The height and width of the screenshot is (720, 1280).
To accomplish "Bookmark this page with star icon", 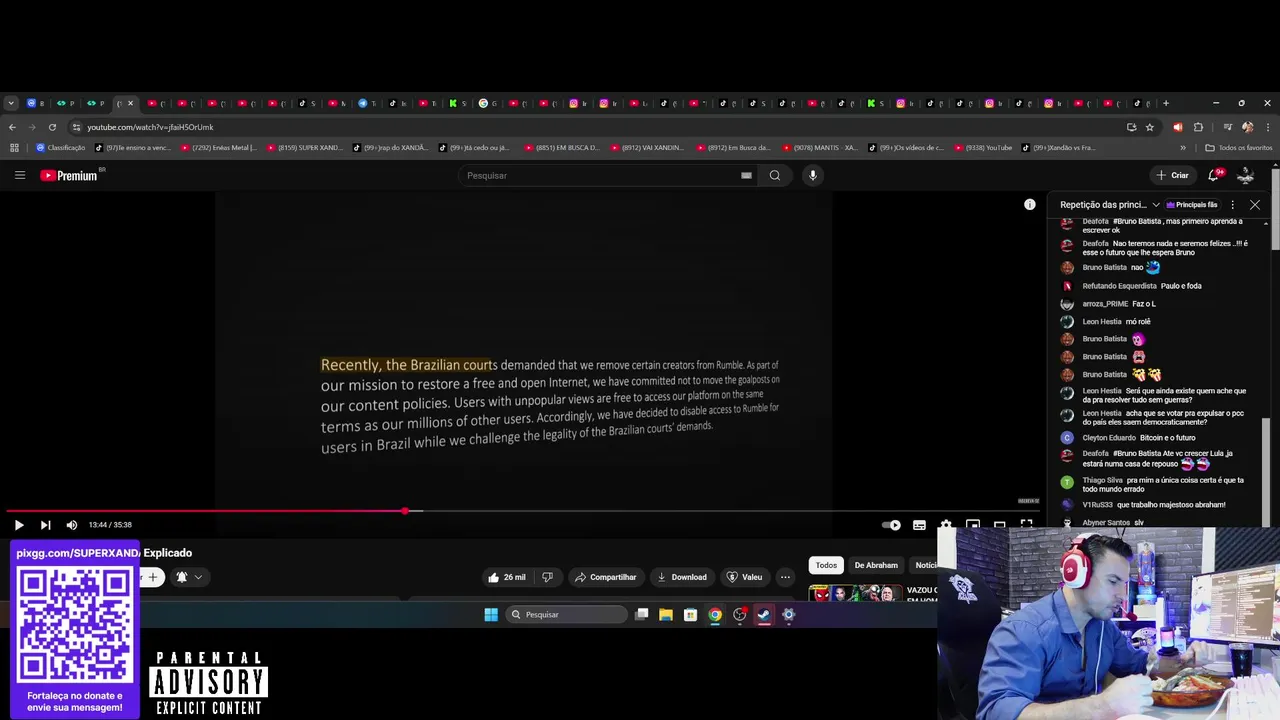I will click(x=1150, y=127).
